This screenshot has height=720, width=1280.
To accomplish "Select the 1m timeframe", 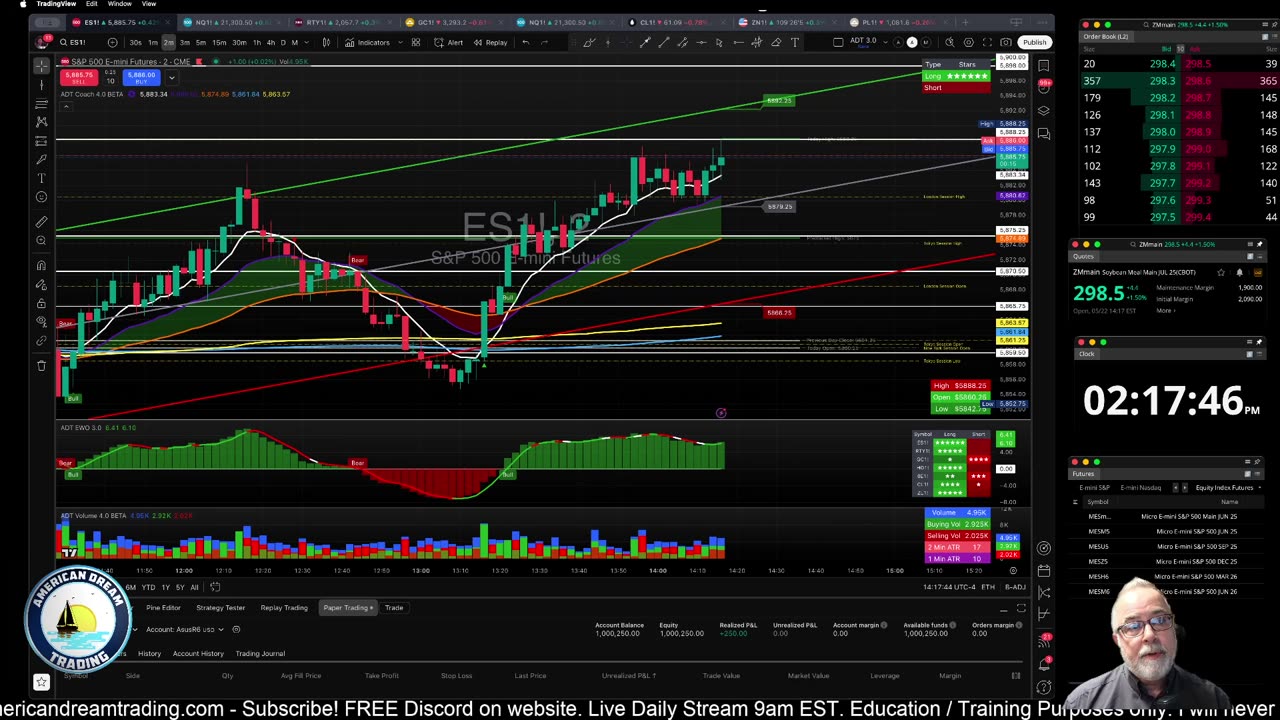I will (152, 42).
